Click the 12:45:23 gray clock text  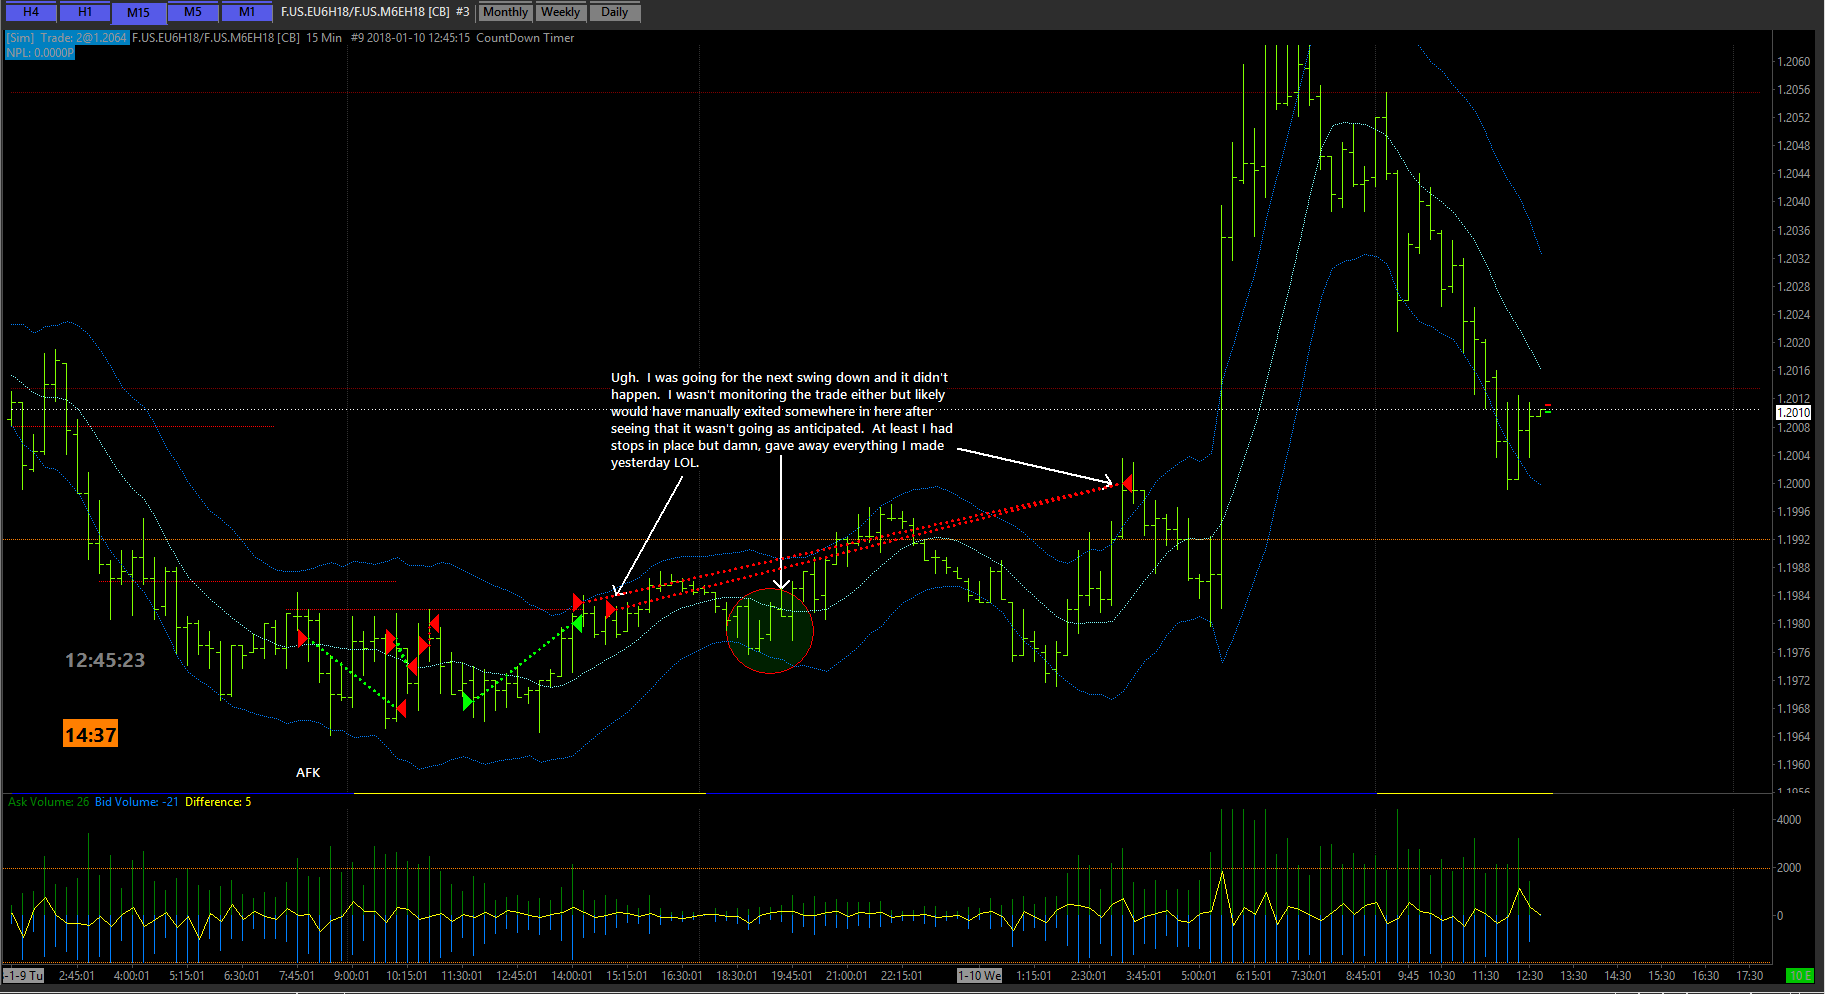(105, 660)
